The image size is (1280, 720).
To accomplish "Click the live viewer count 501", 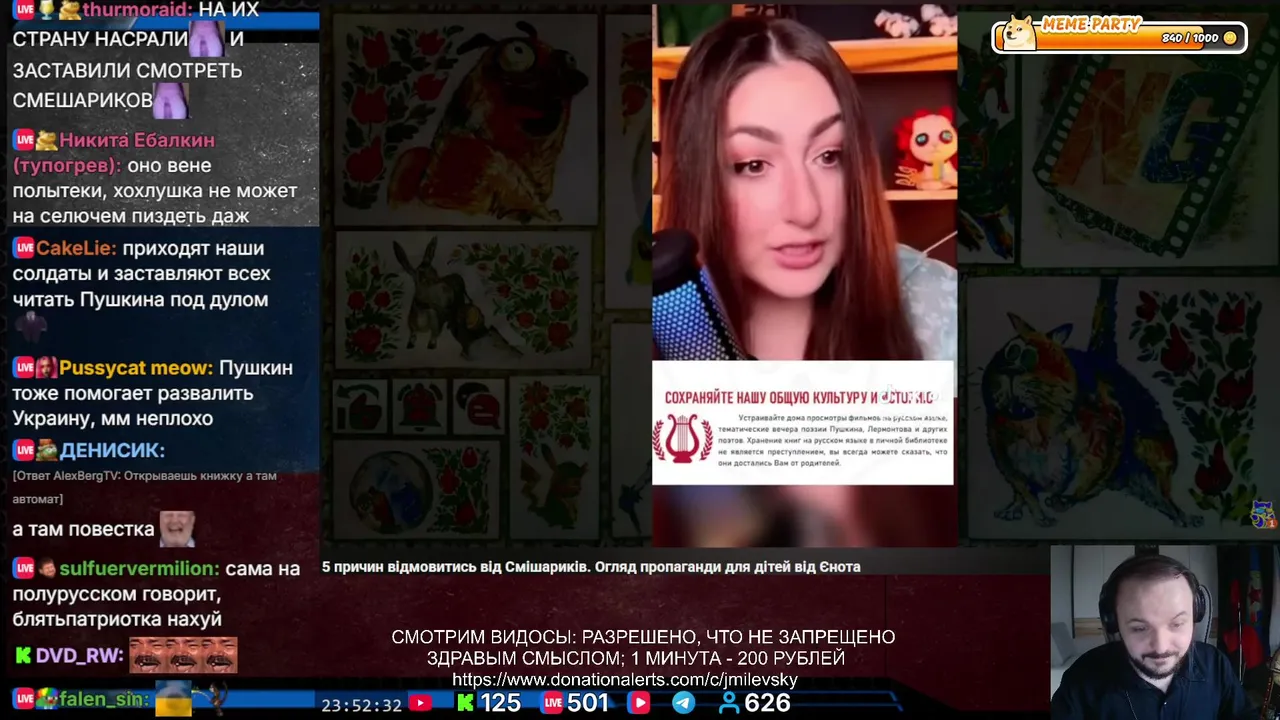I will pos(588,703).
